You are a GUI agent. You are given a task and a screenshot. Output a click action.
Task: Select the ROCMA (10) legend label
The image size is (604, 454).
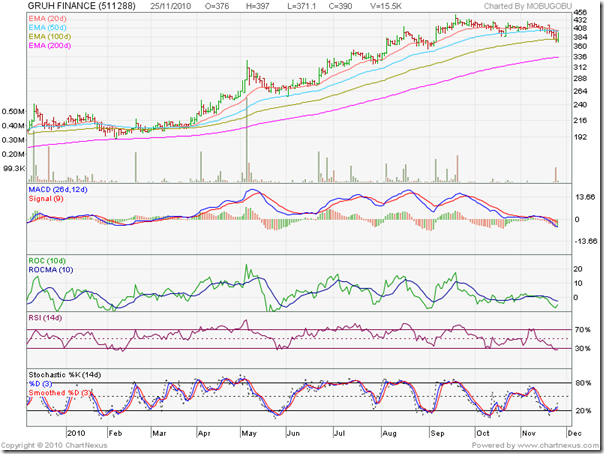pyautogui.click(x=51, y=271)
